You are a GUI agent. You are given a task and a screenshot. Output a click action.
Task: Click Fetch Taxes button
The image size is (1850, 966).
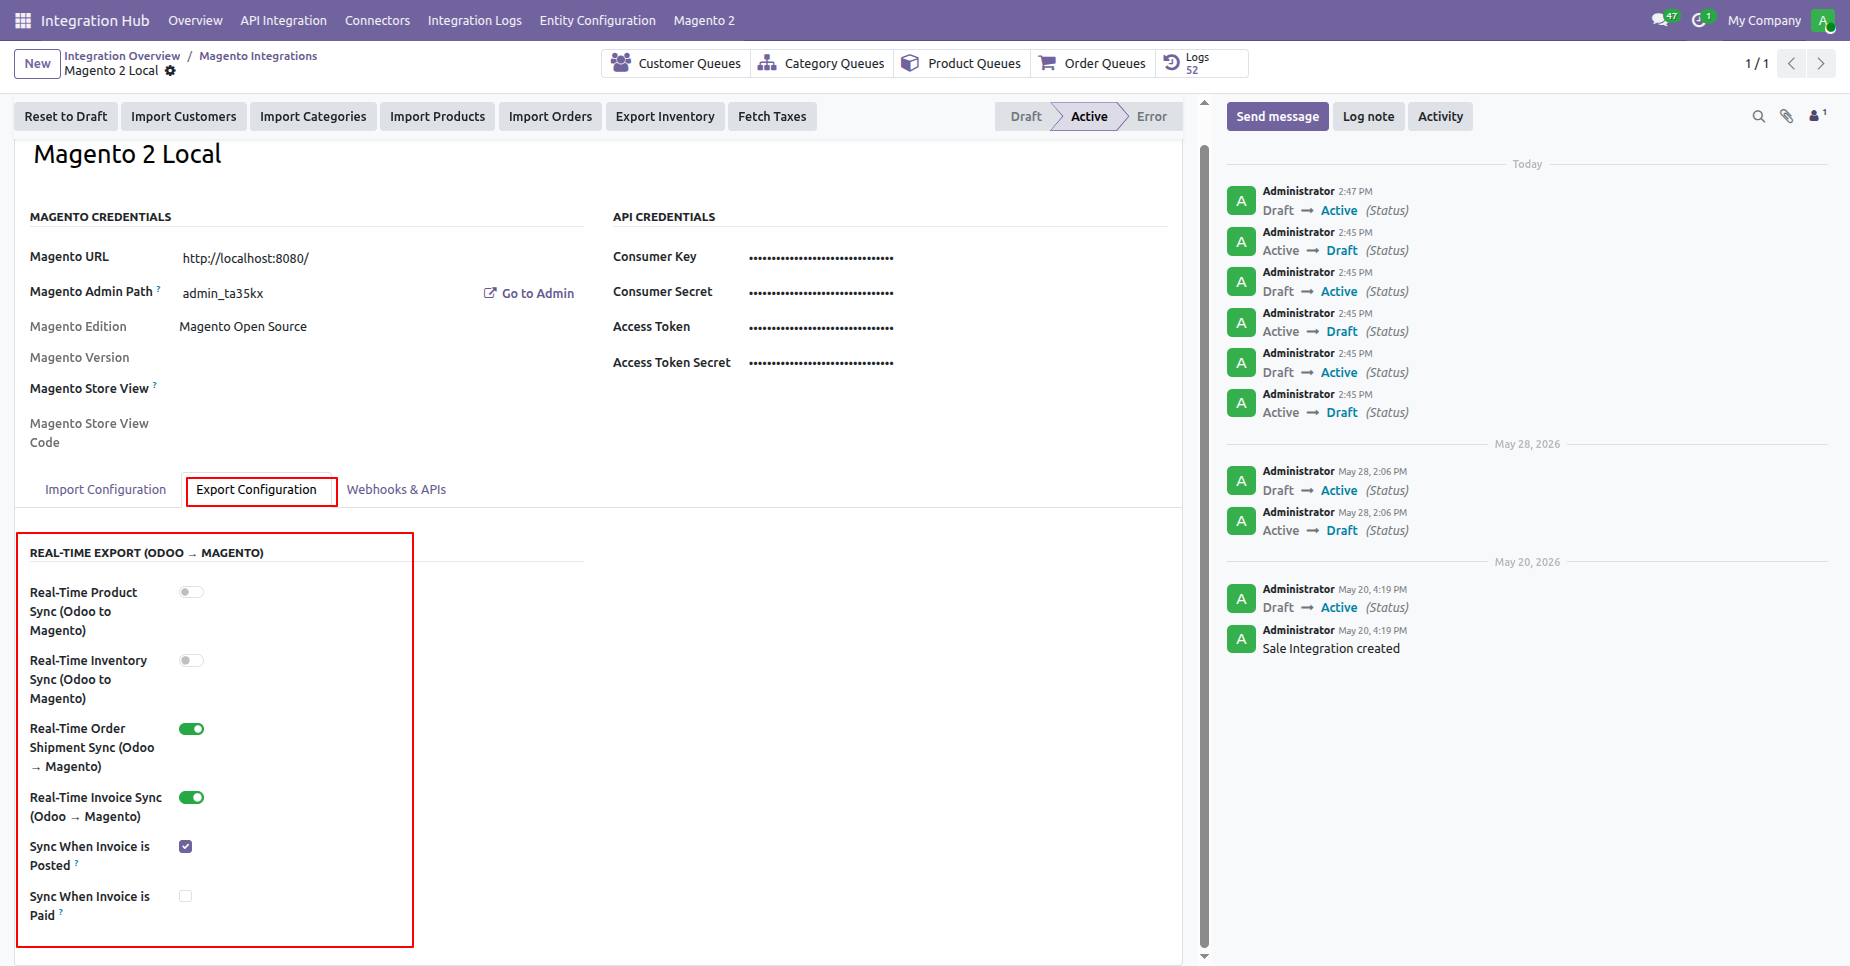[772, 116]
